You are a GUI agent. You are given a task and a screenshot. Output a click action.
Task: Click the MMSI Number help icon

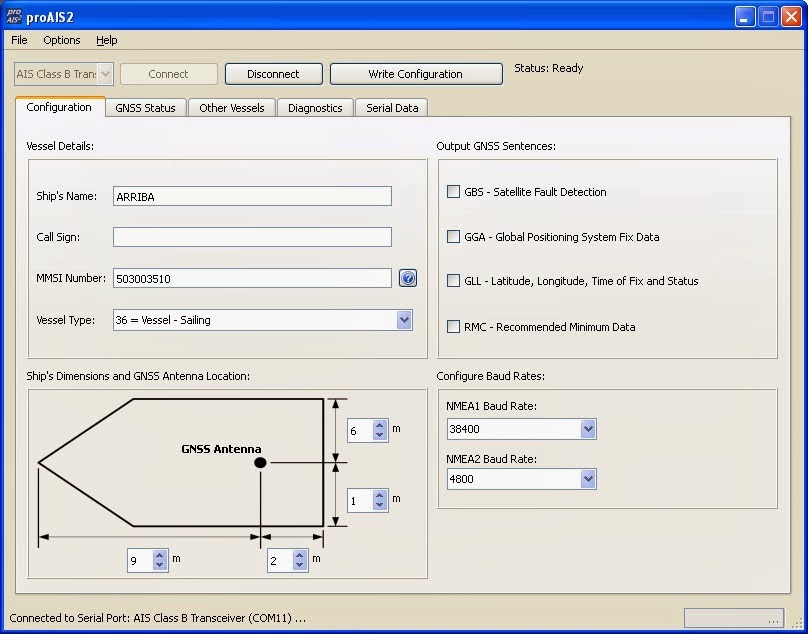(x=408, y=278)
